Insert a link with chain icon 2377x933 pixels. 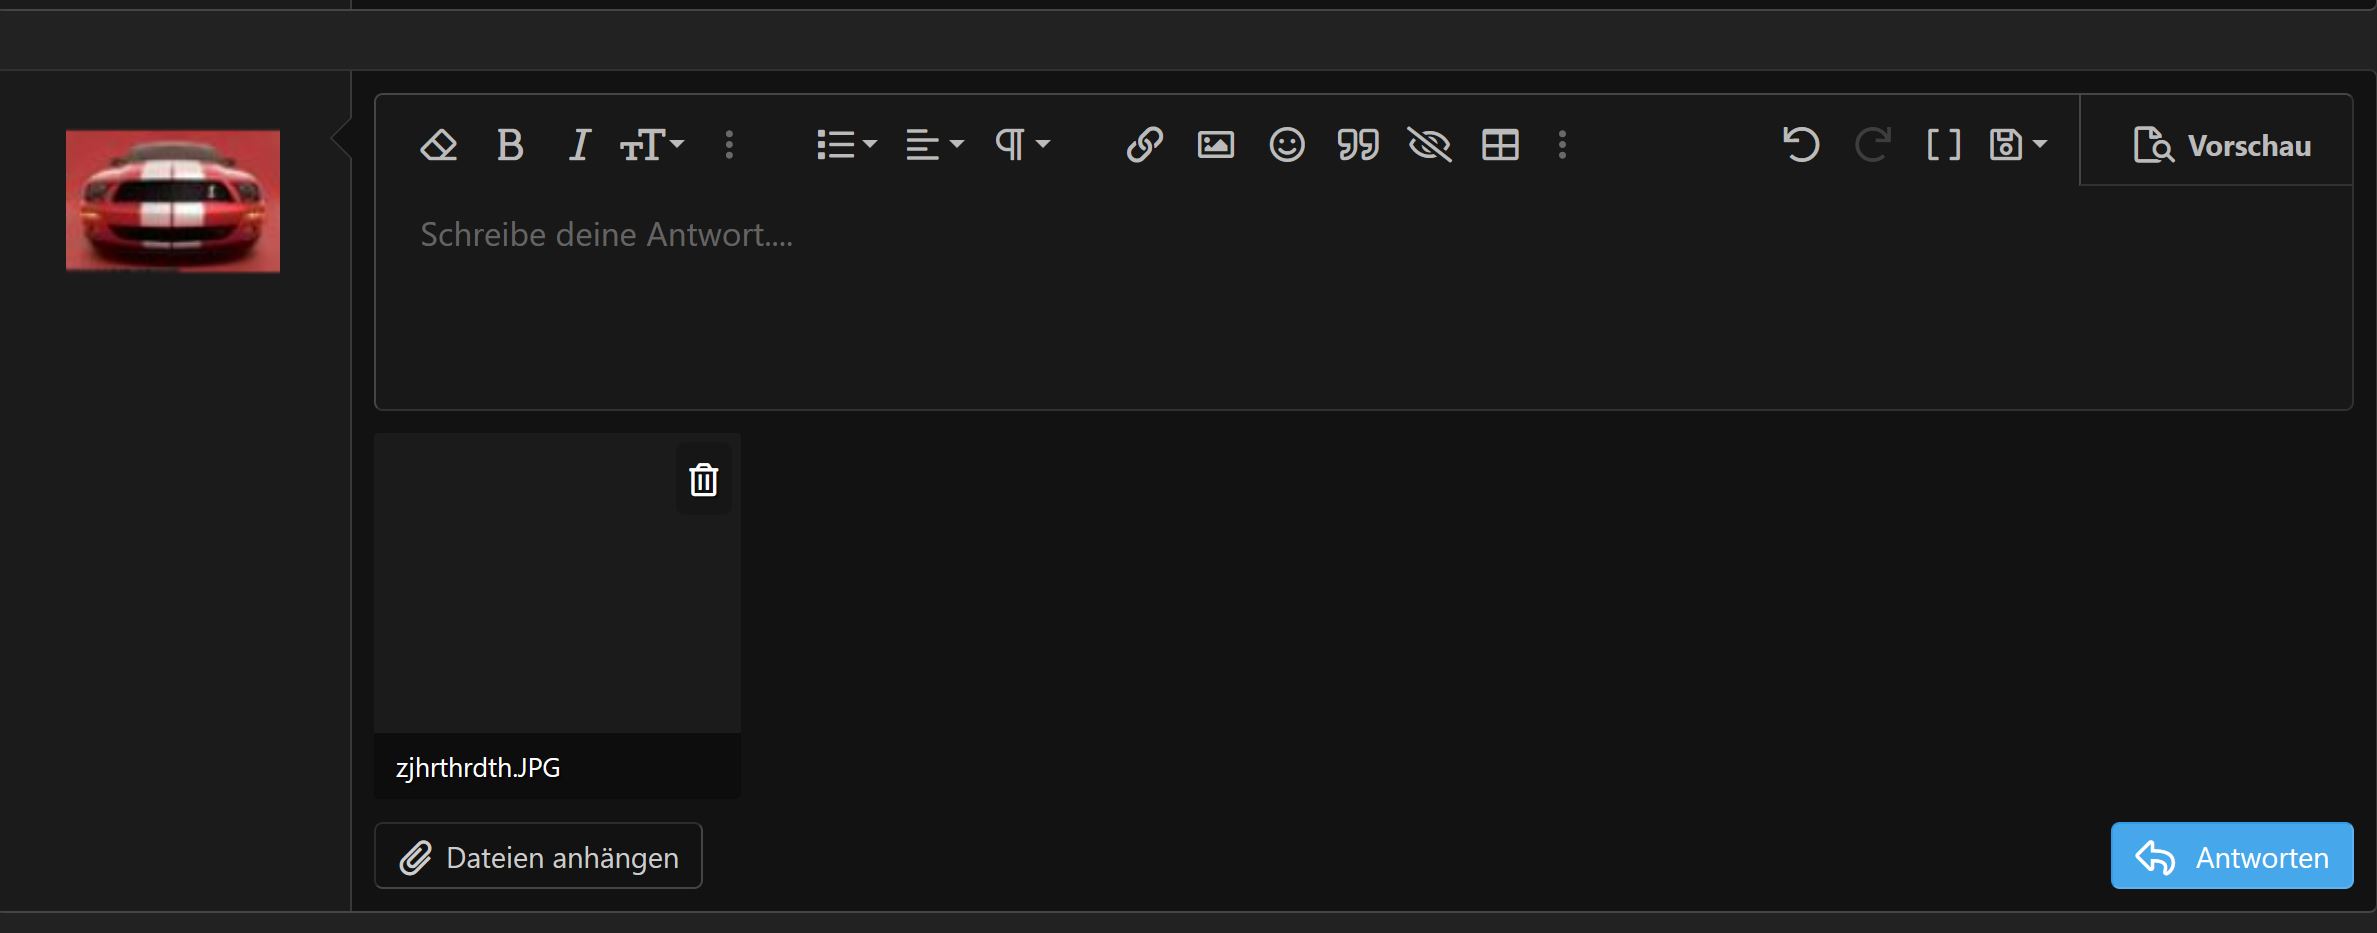point(1144,146)
